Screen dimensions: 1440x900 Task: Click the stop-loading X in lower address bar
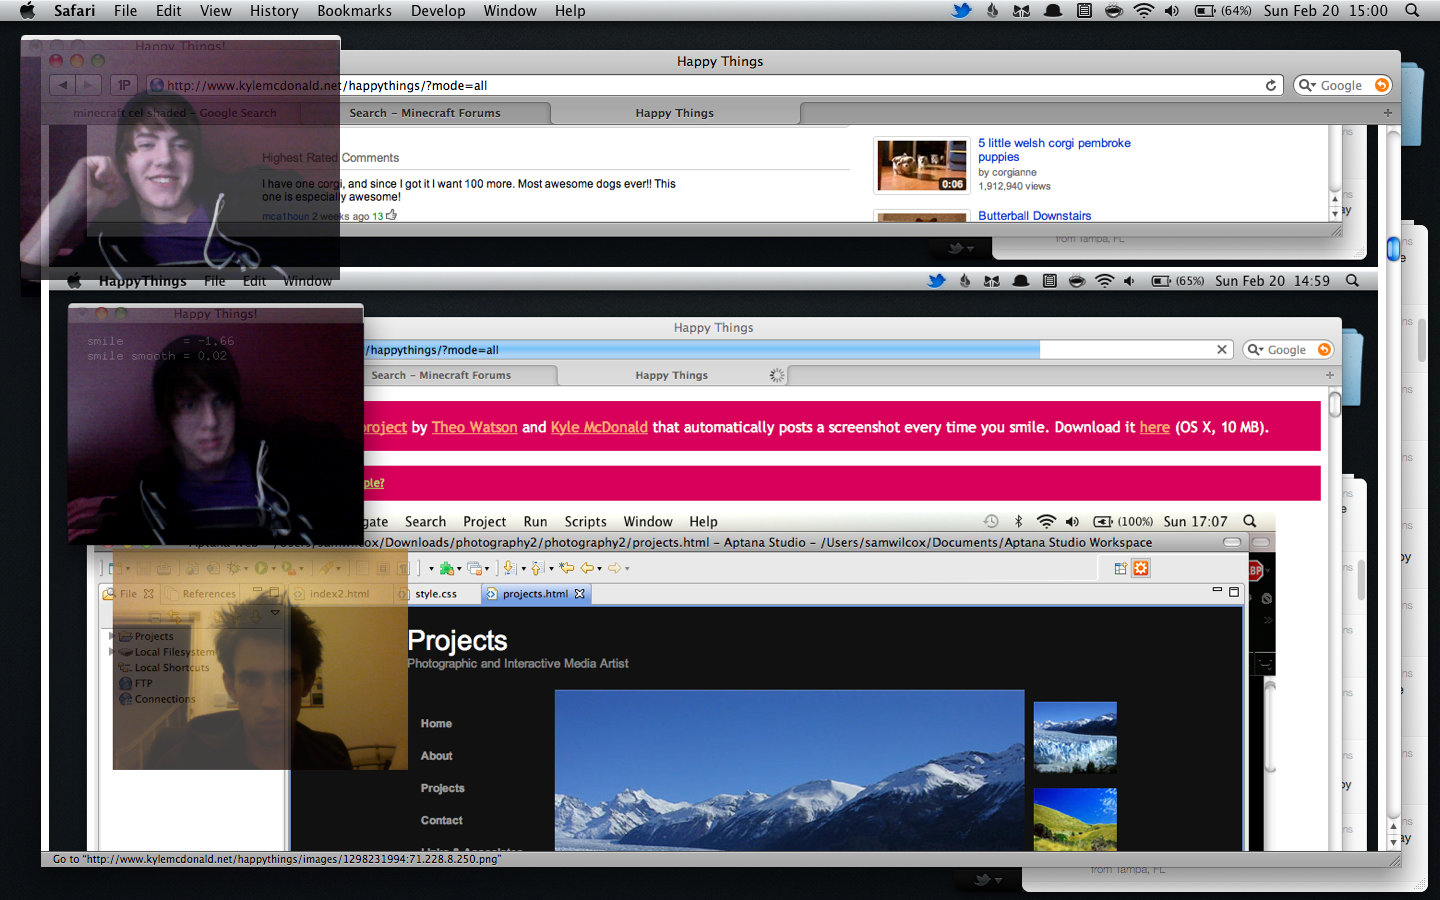click(x=1221, y=350)
